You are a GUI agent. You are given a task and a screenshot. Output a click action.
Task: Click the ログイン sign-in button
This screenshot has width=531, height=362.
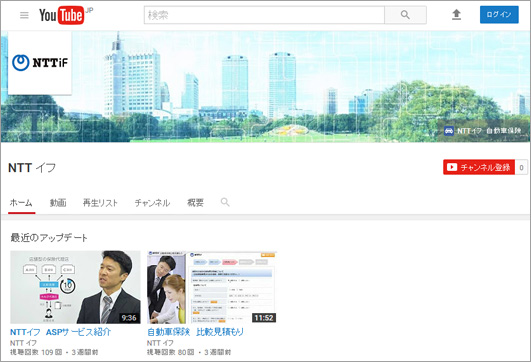click(x=499, y=15)
